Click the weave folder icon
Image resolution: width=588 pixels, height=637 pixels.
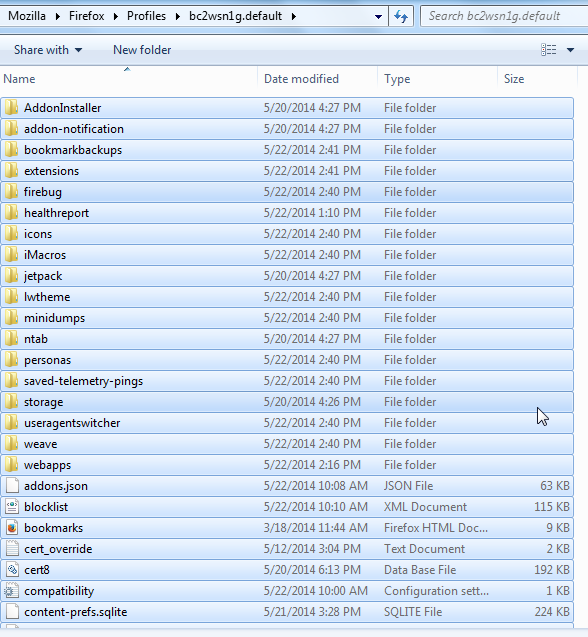click(x=12, y=444)
